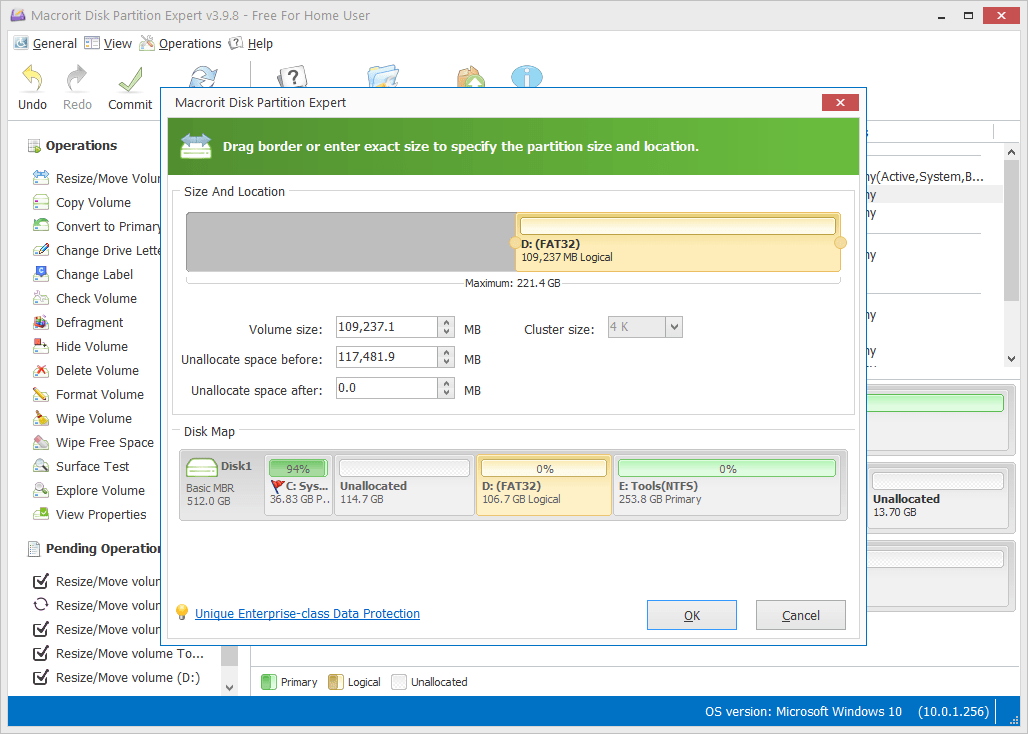Click Unallocate space after input field

[x=387, y=388]
